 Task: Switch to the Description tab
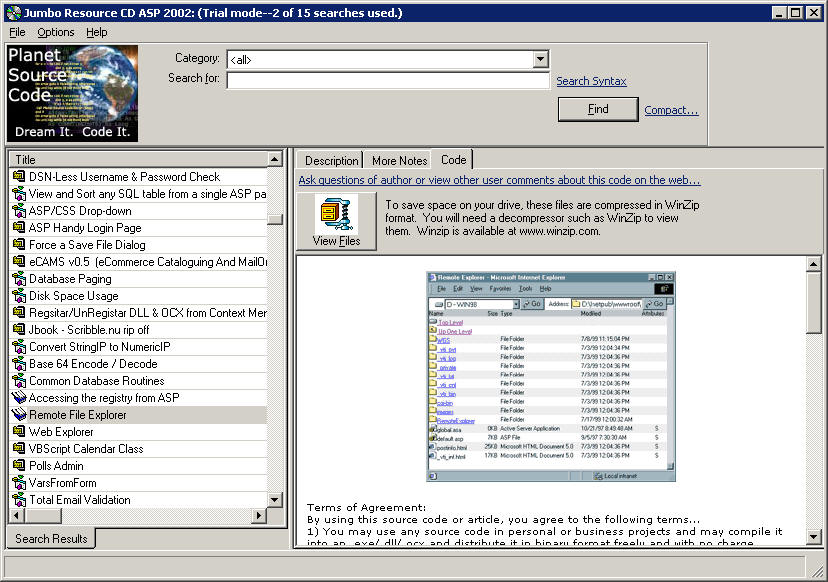click(x=331, y=161)
